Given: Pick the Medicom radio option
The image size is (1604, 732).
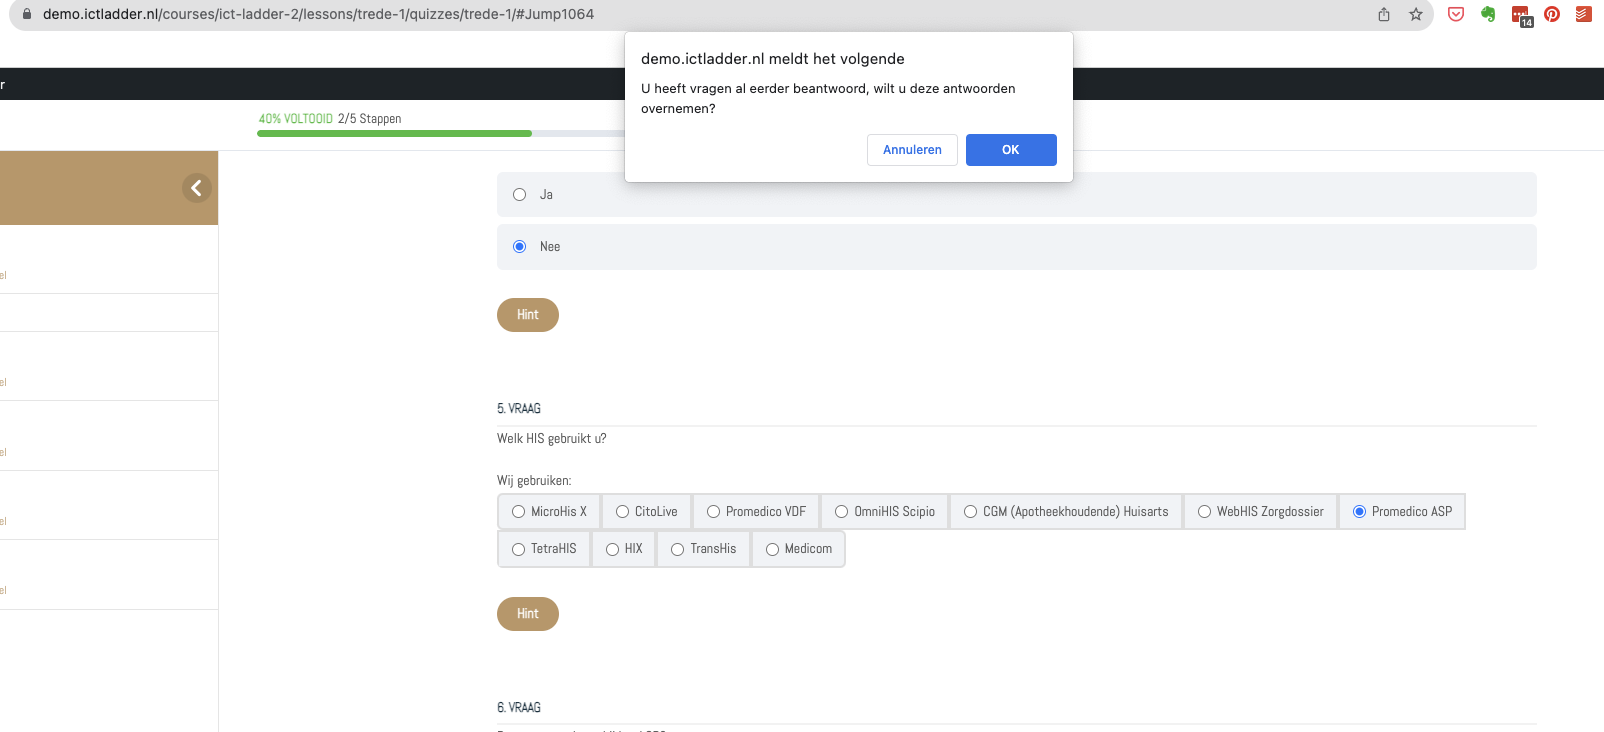Looking at the screenshot, I should coord(772,549).
